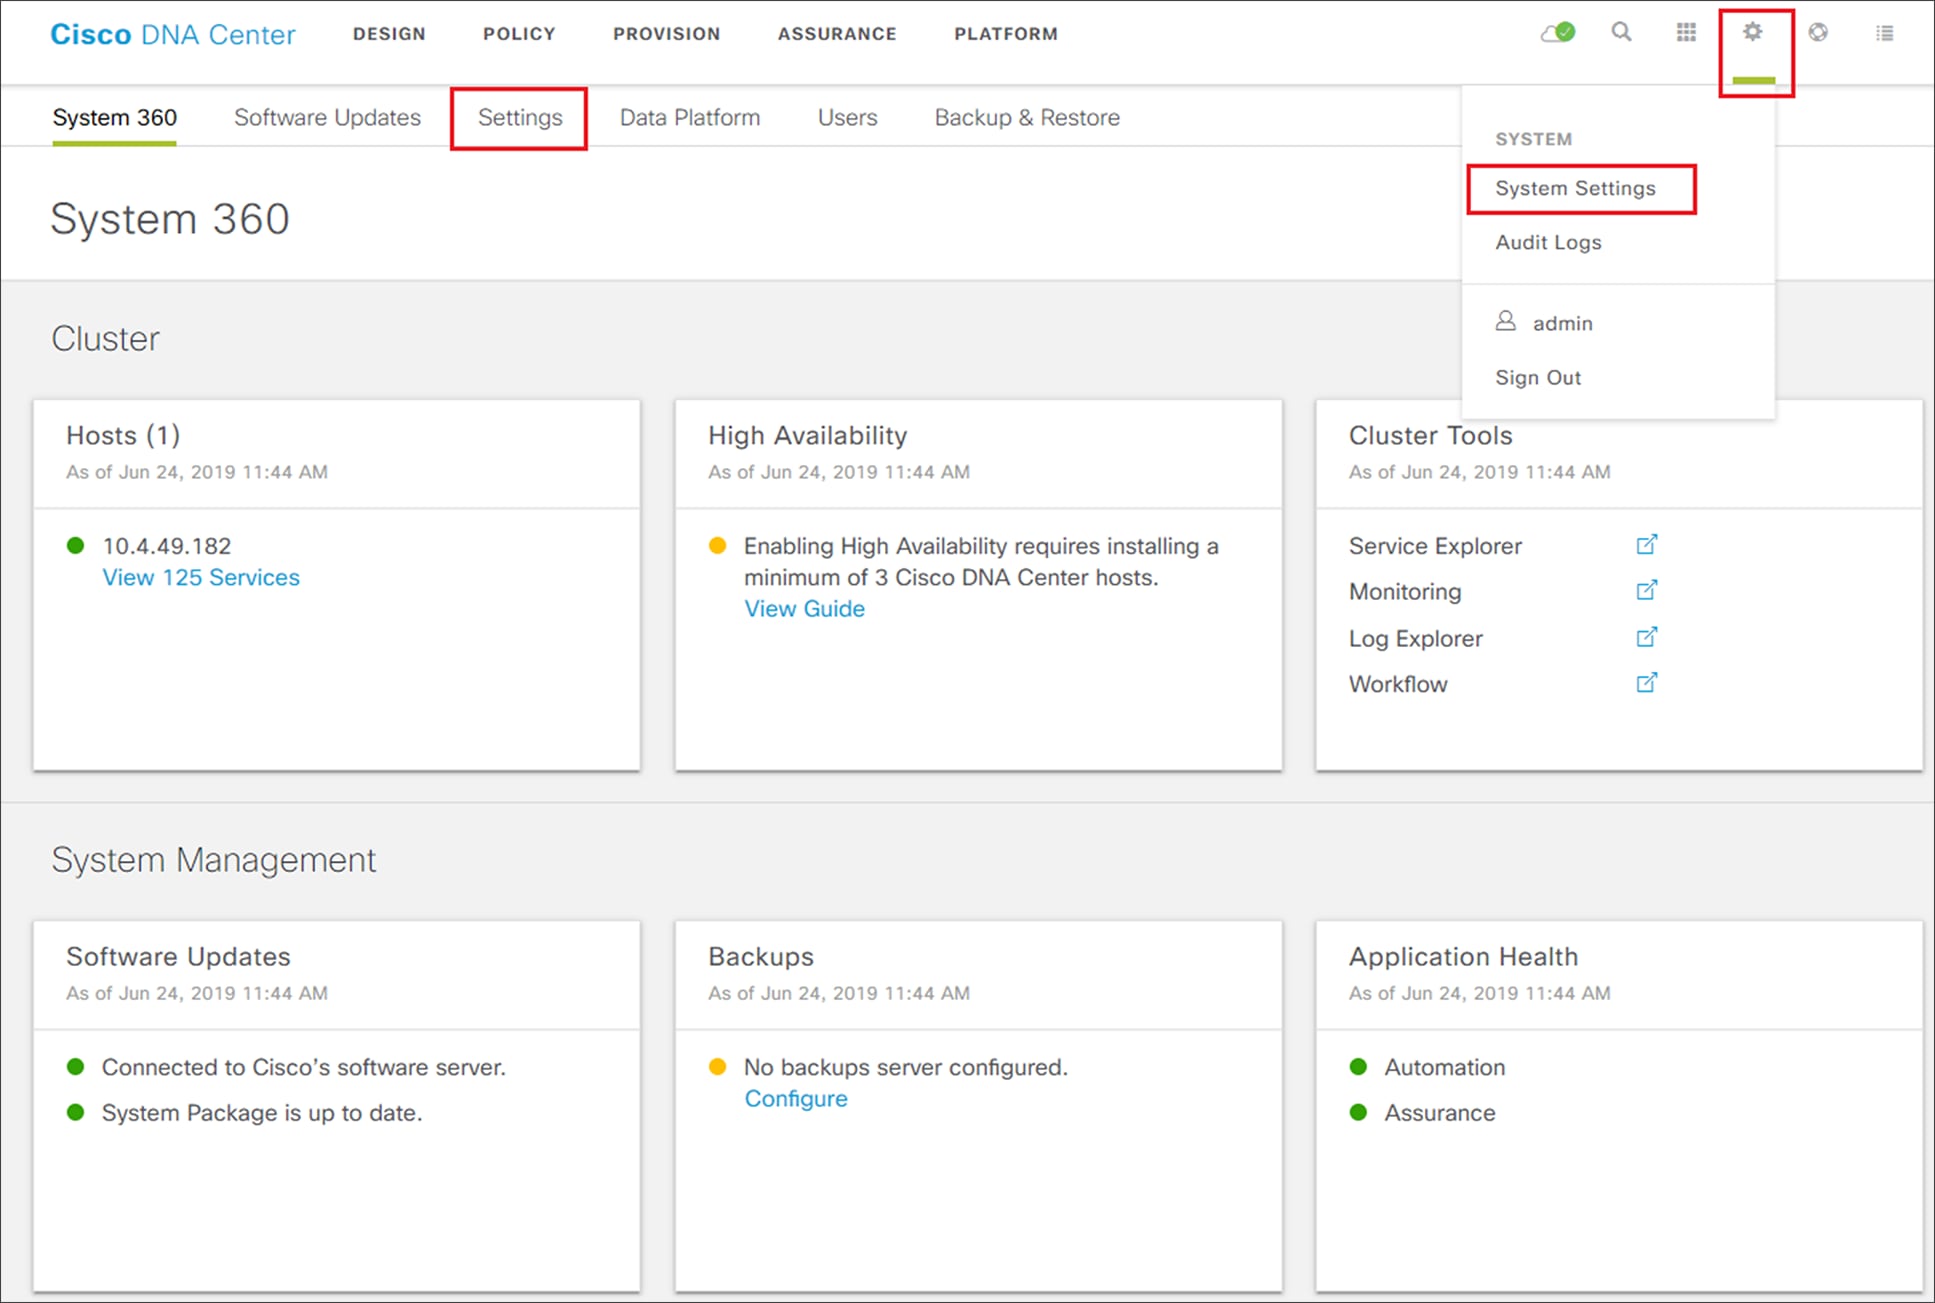Screen dimensions: 1935x1303
Task: Click the admin user icon
Action: pos(1505,321)
